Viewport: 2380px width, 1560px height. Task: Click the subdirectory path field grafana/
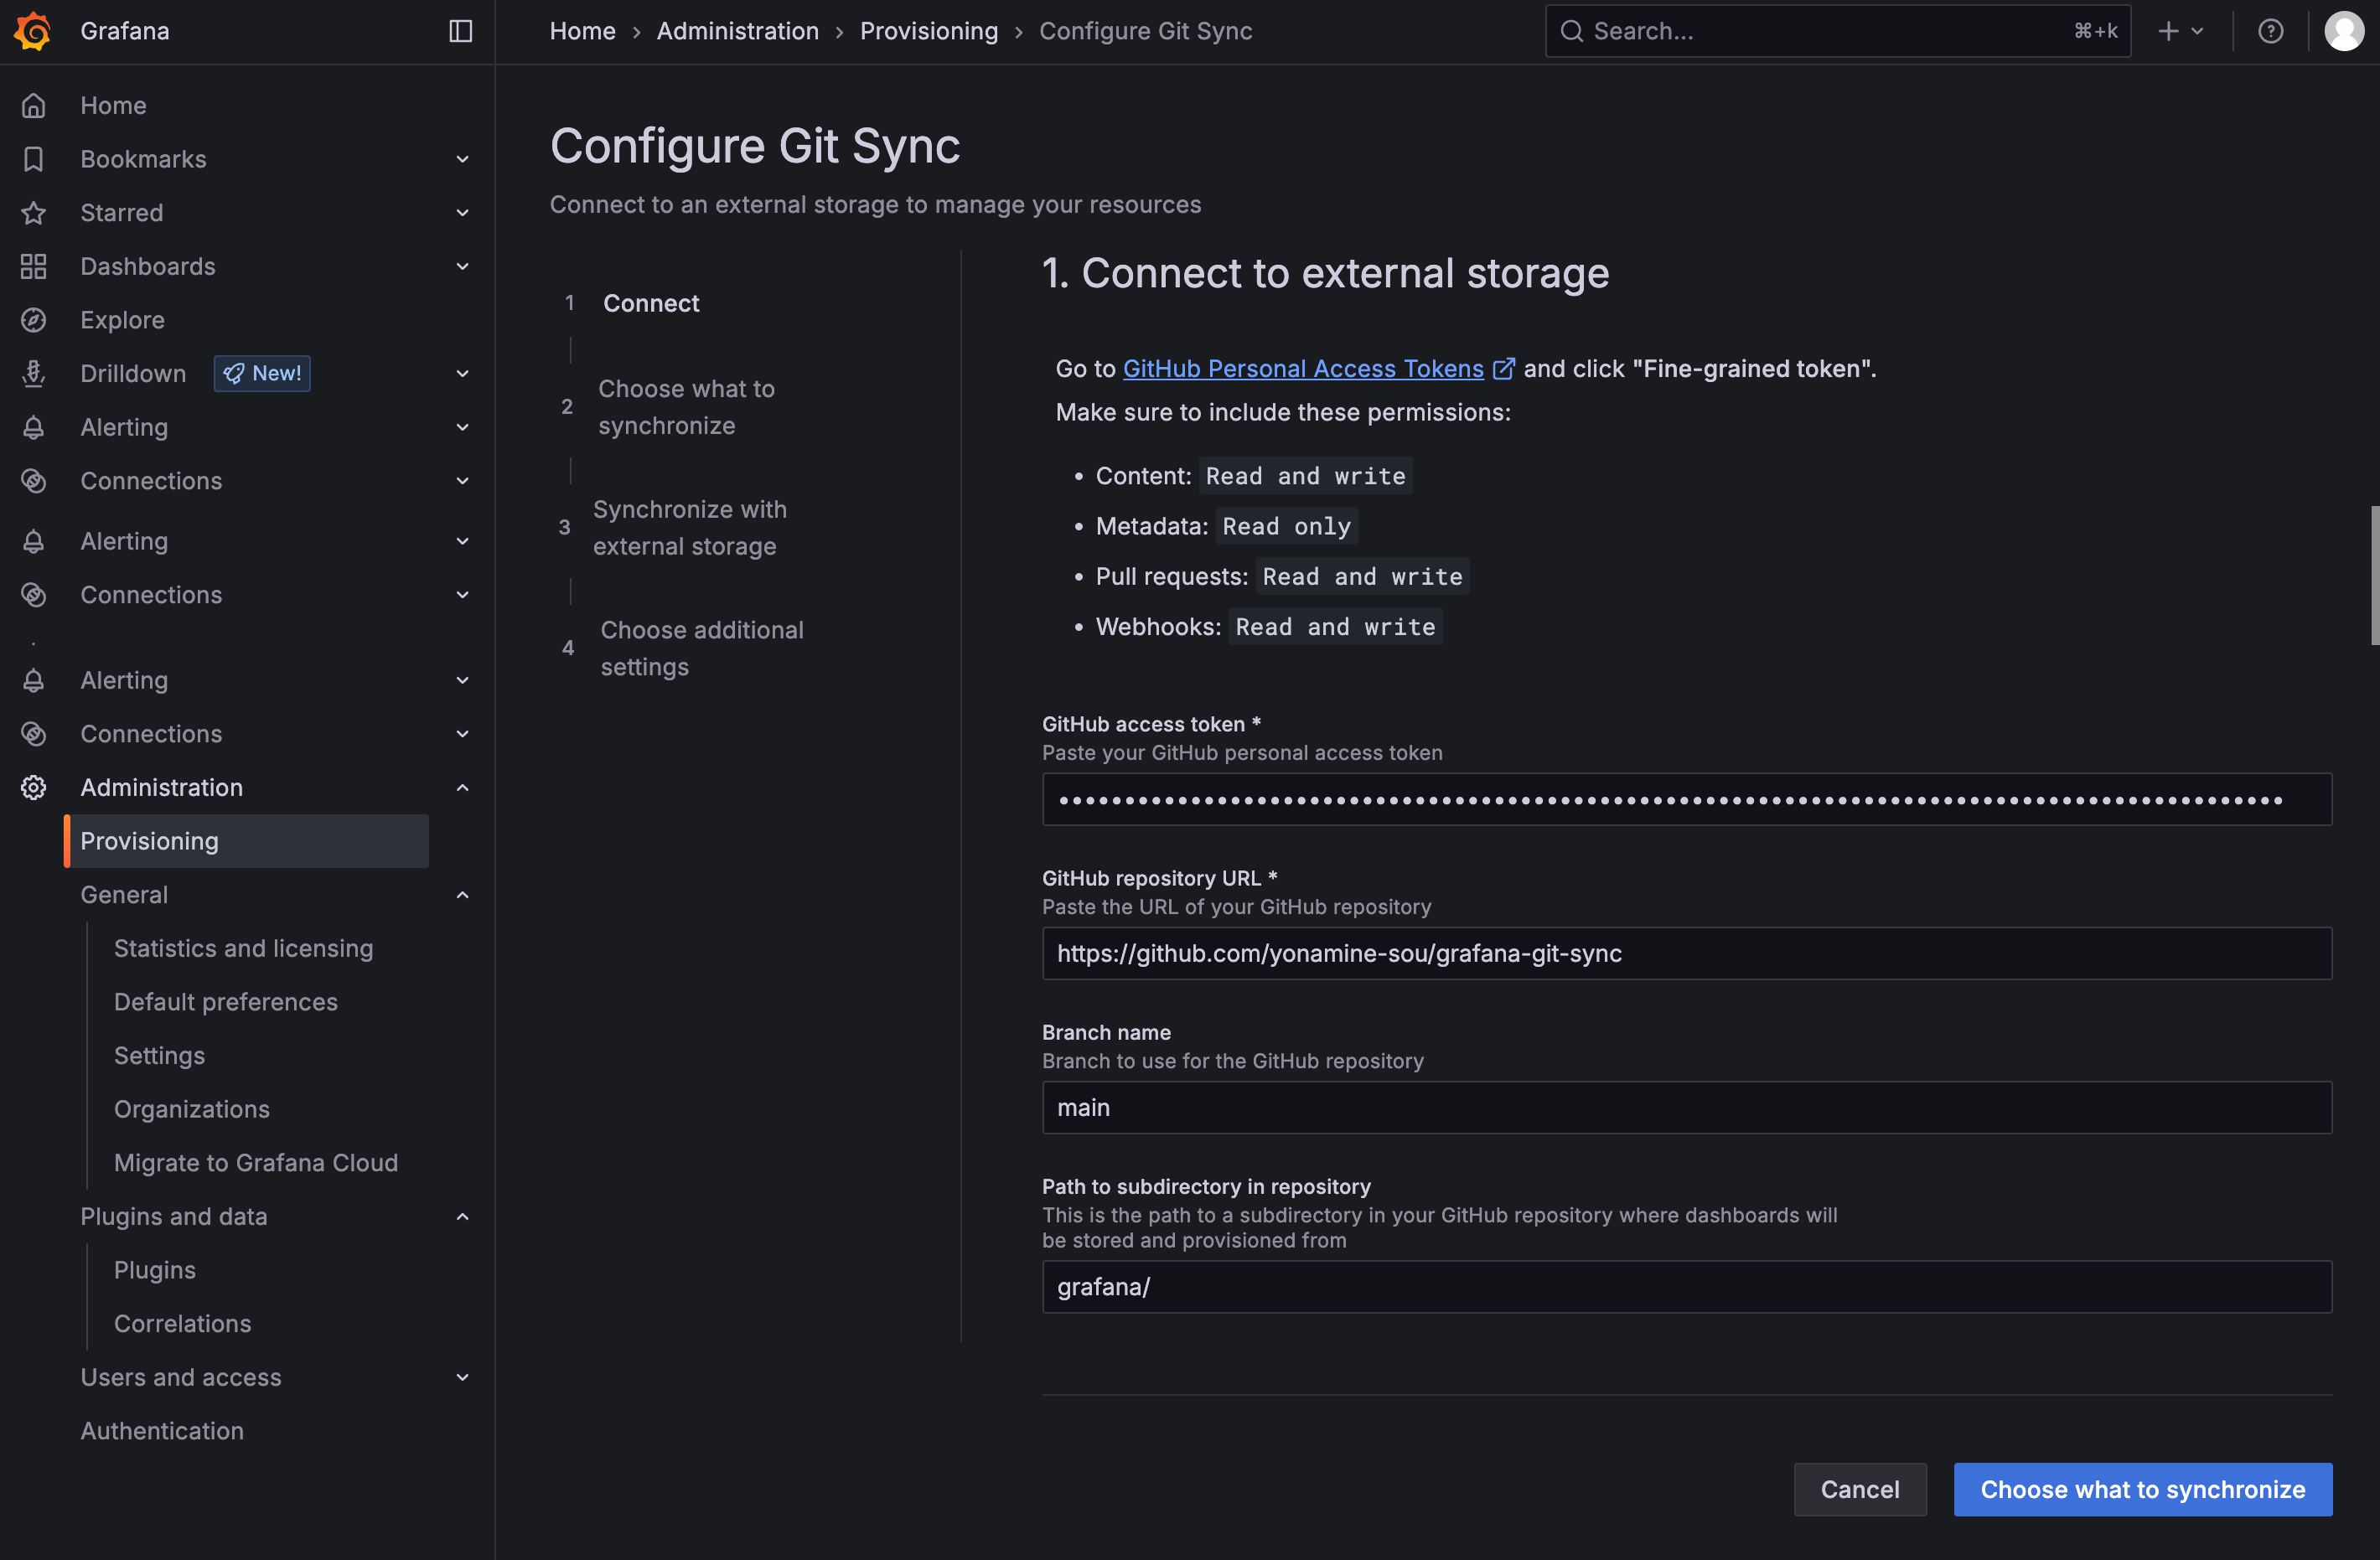[x=1686, y=1286]
